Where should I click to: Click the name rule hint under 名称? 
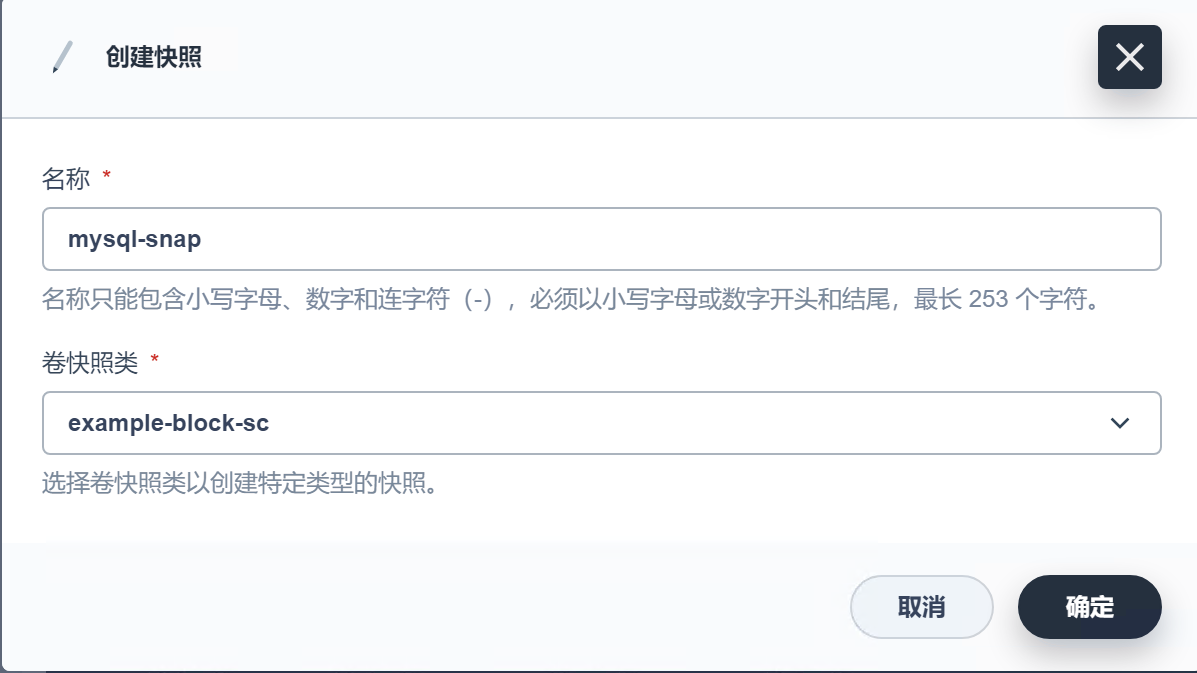point(400,300)
